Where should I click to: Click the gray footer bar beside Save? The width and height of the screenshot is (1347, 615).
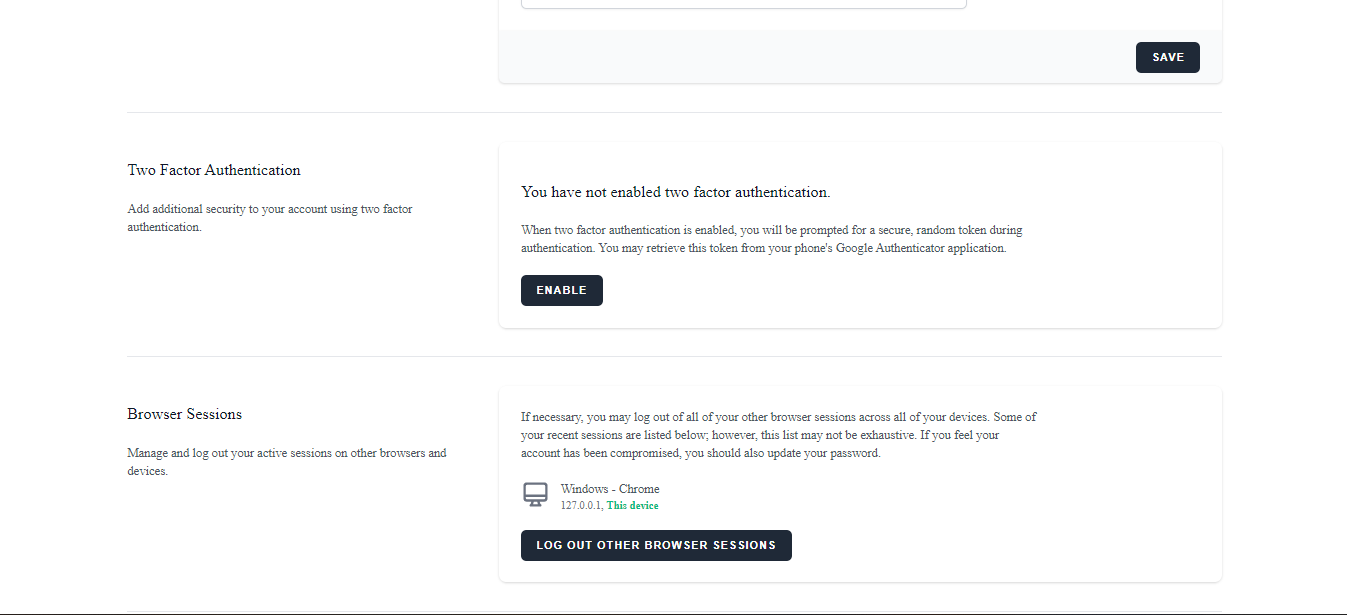pyautogui.click(x=800, y=57)
